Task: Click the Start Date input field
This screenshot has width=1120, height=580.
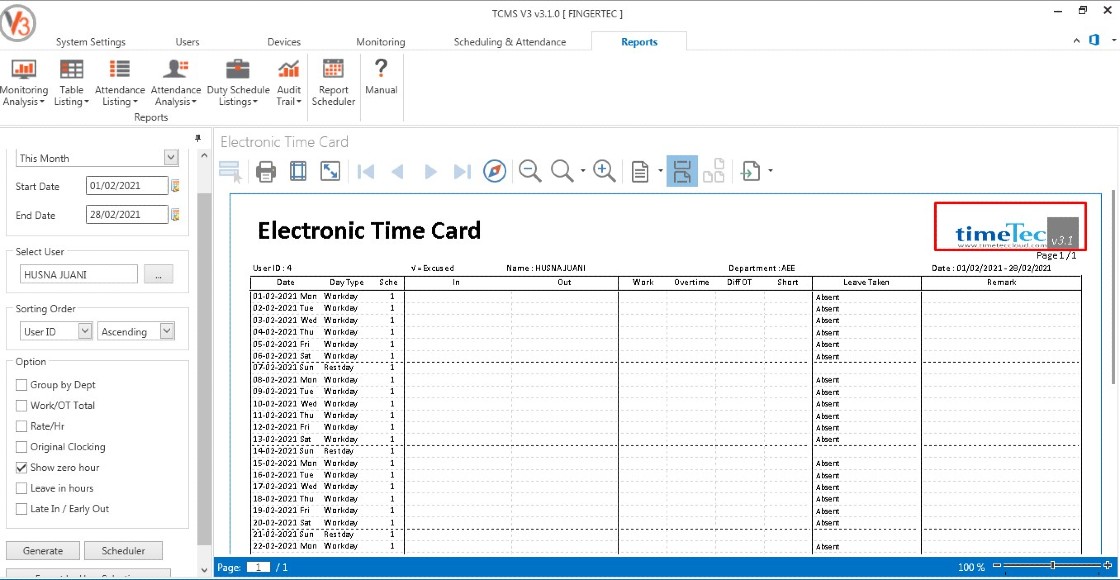Action: 127,186
